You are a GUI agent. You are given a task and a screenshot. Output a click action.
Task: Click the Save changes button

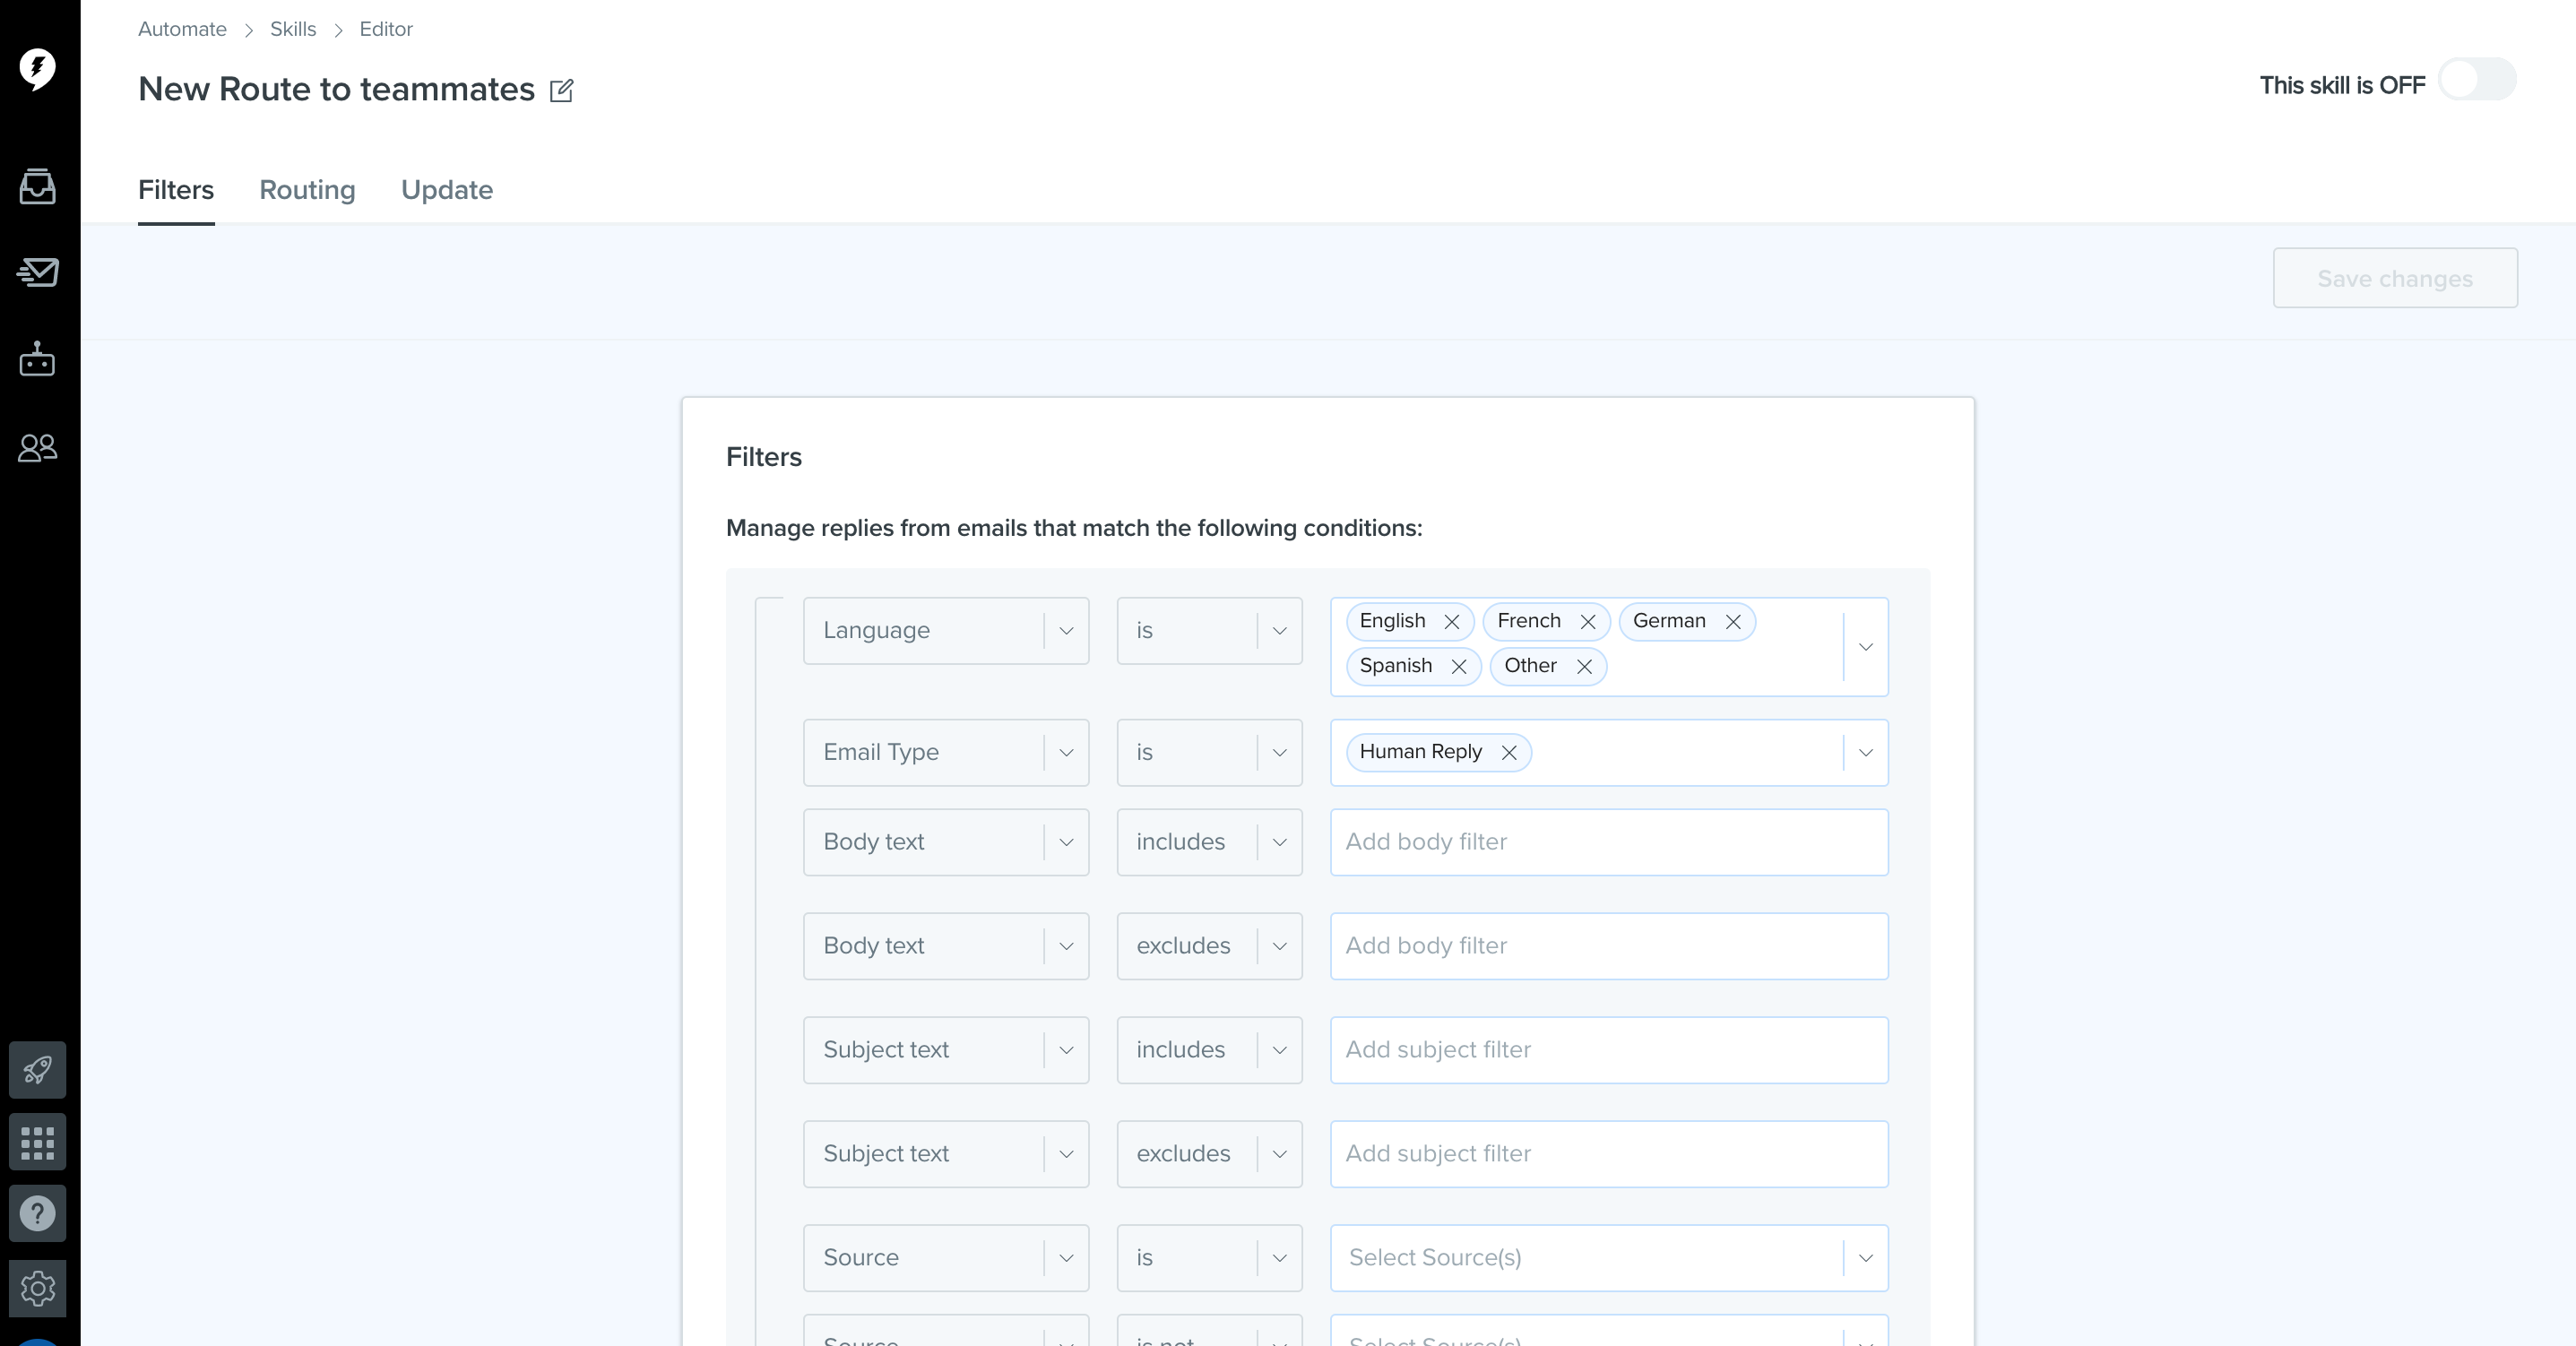pyautogui.click(x=2395, y=278)
